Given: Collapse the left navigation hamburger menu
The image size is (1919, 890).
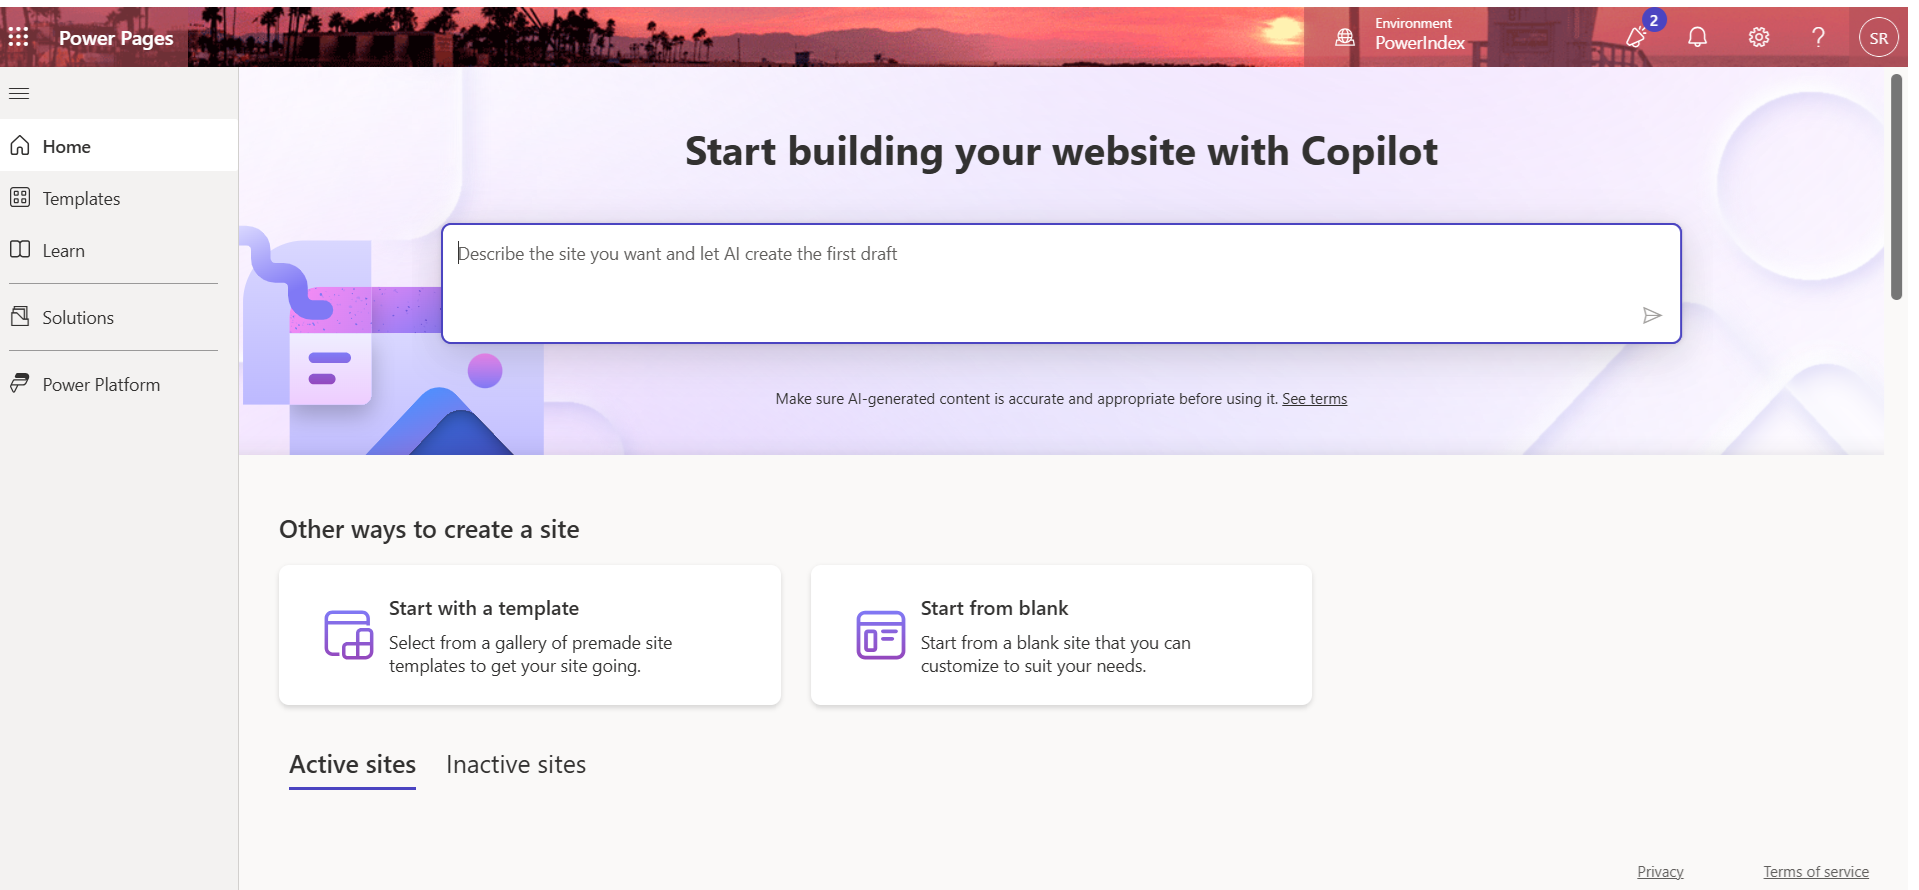Looking at the screenshot, I should pos(19,94).
